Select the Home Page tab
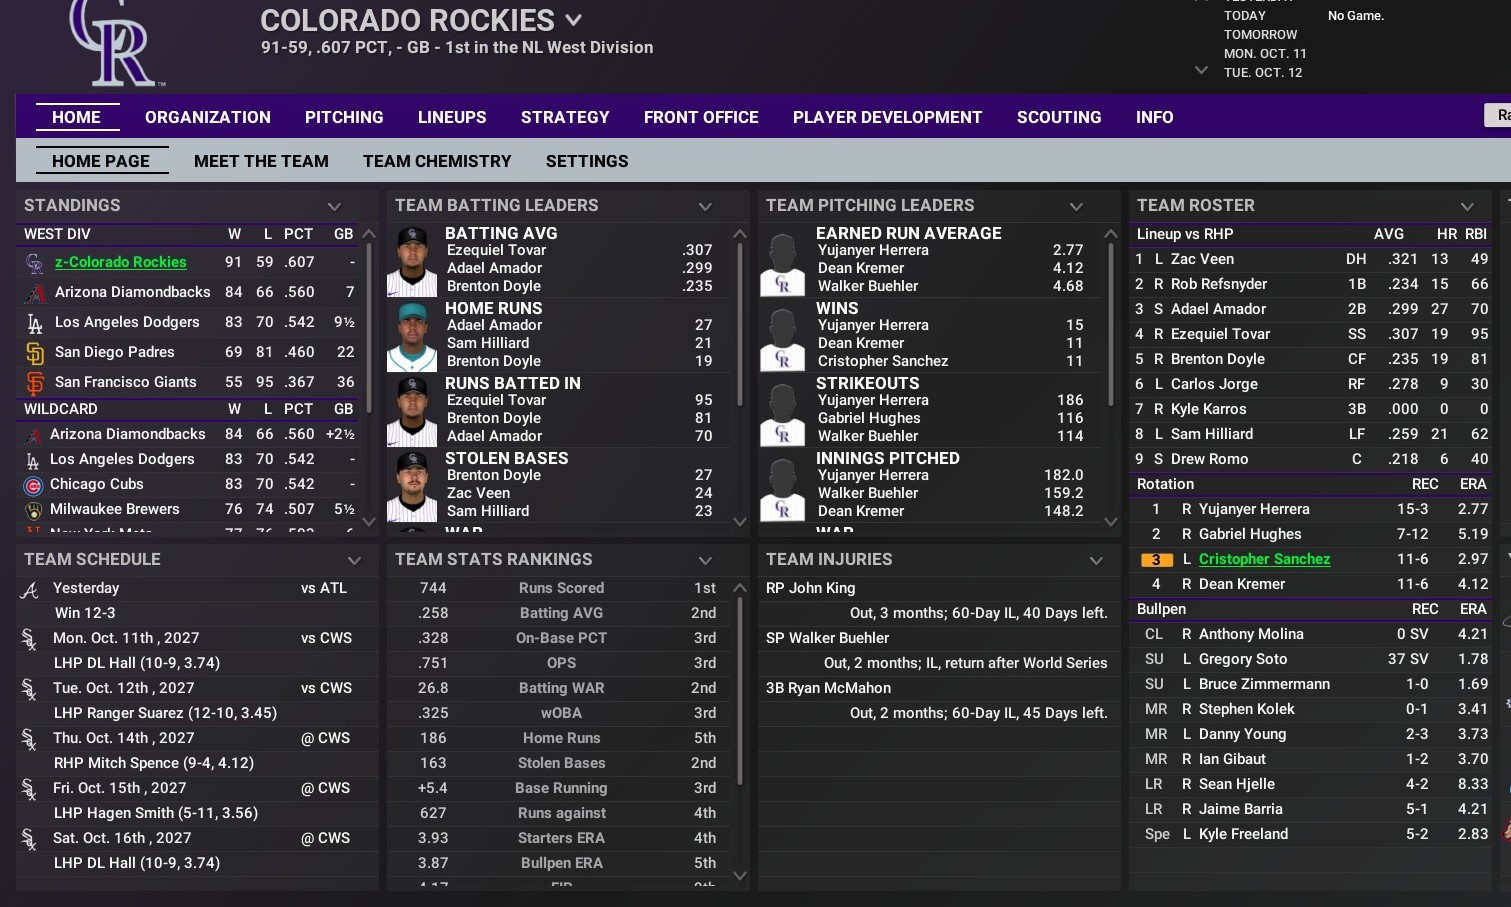The height and width of the screenshot is (907, 1511). [101, 161]
